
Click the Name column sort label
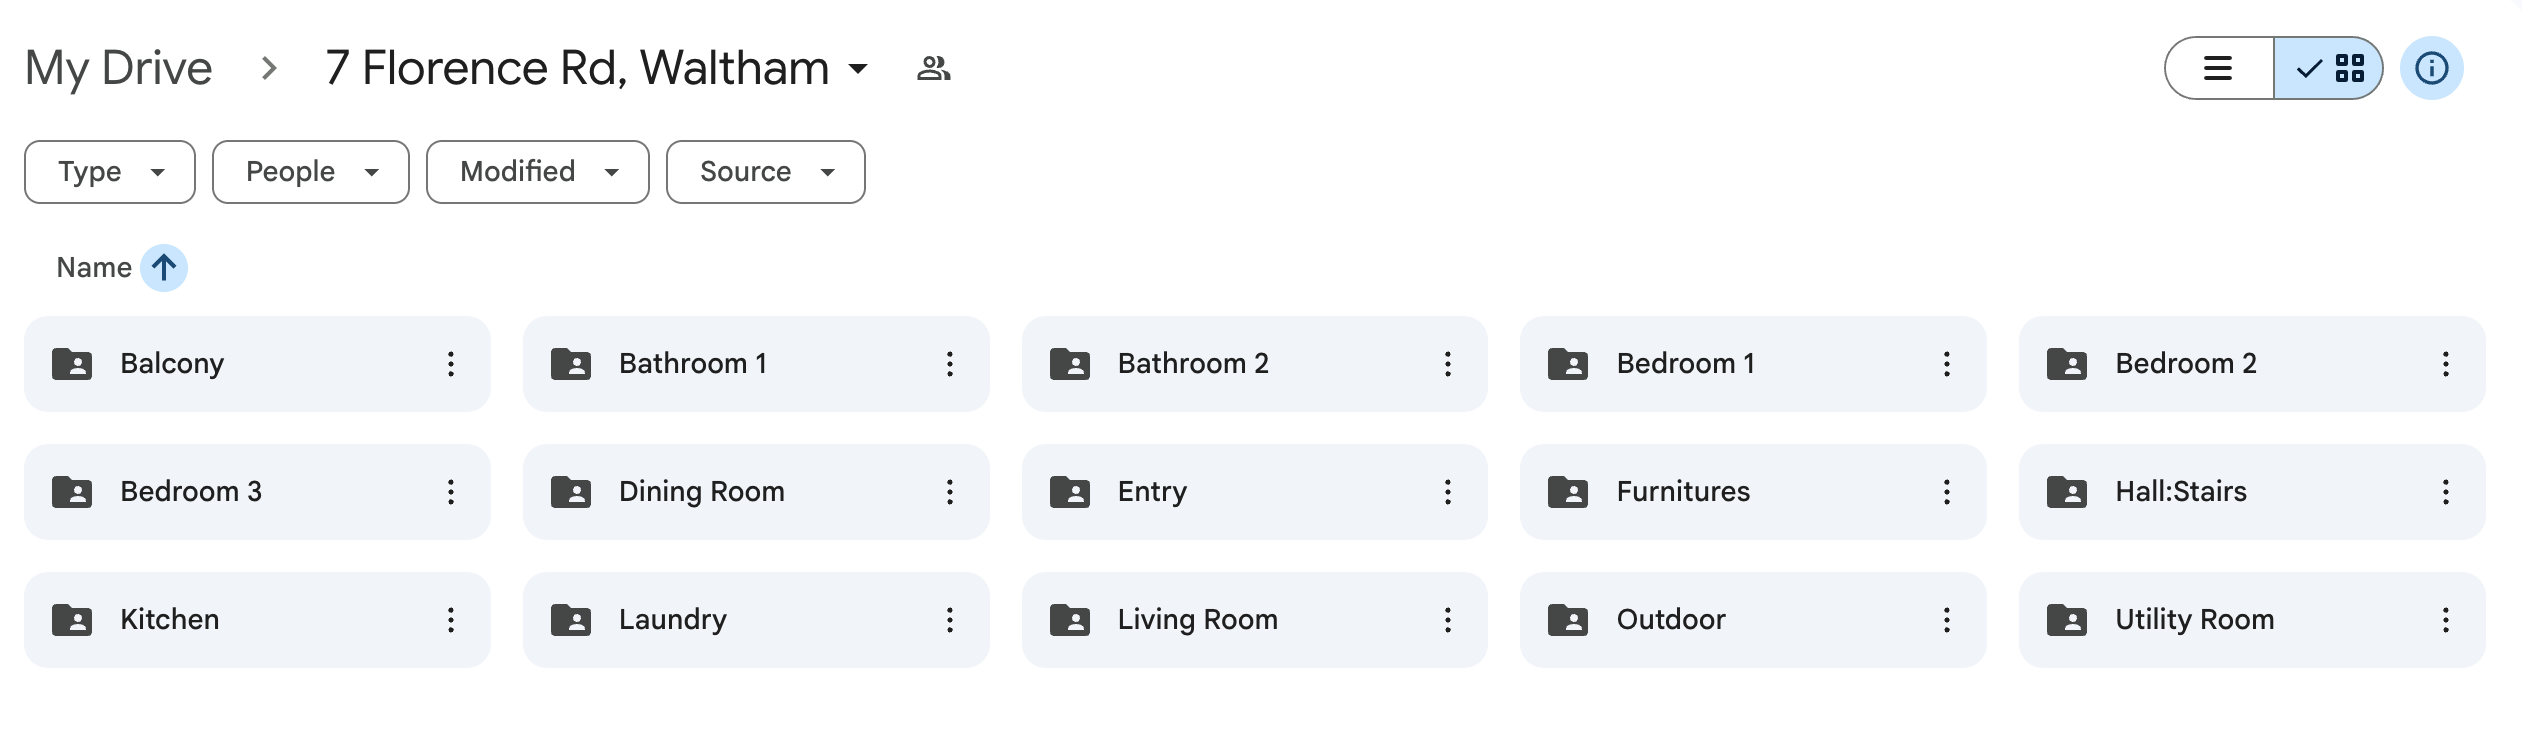pos(94,268)
